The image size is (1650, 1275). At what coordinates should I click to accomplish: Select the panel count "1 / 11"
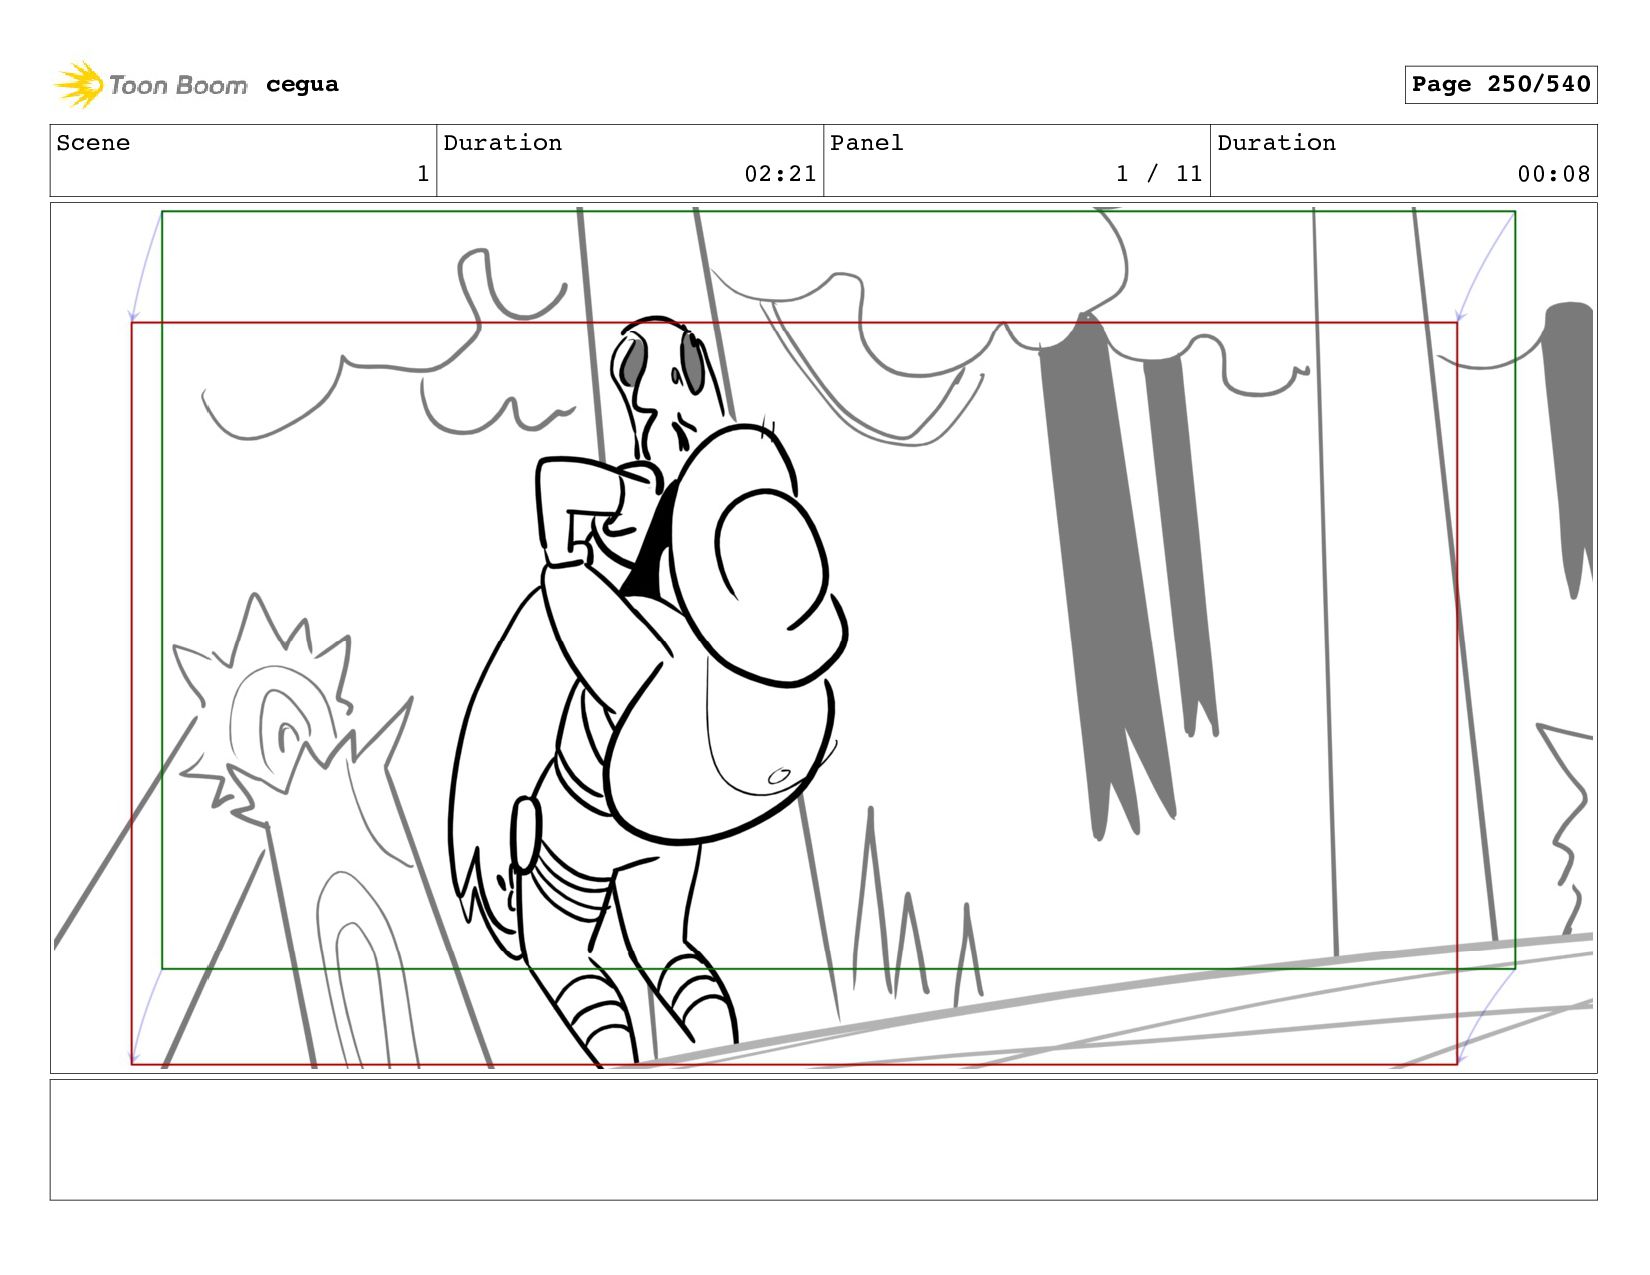pyautogui.click(x=1159, y=174)
